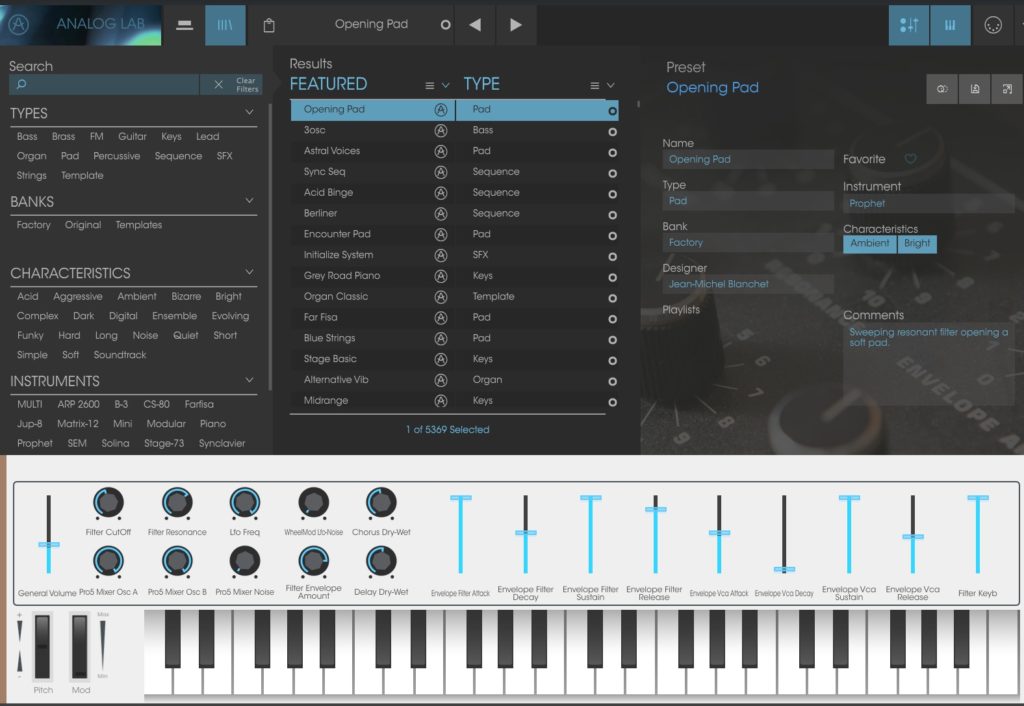The height and width of the screenshot is (706, 1024).
Task: Click the Envelope Filter Decay slider
Action: pos(525,534)
